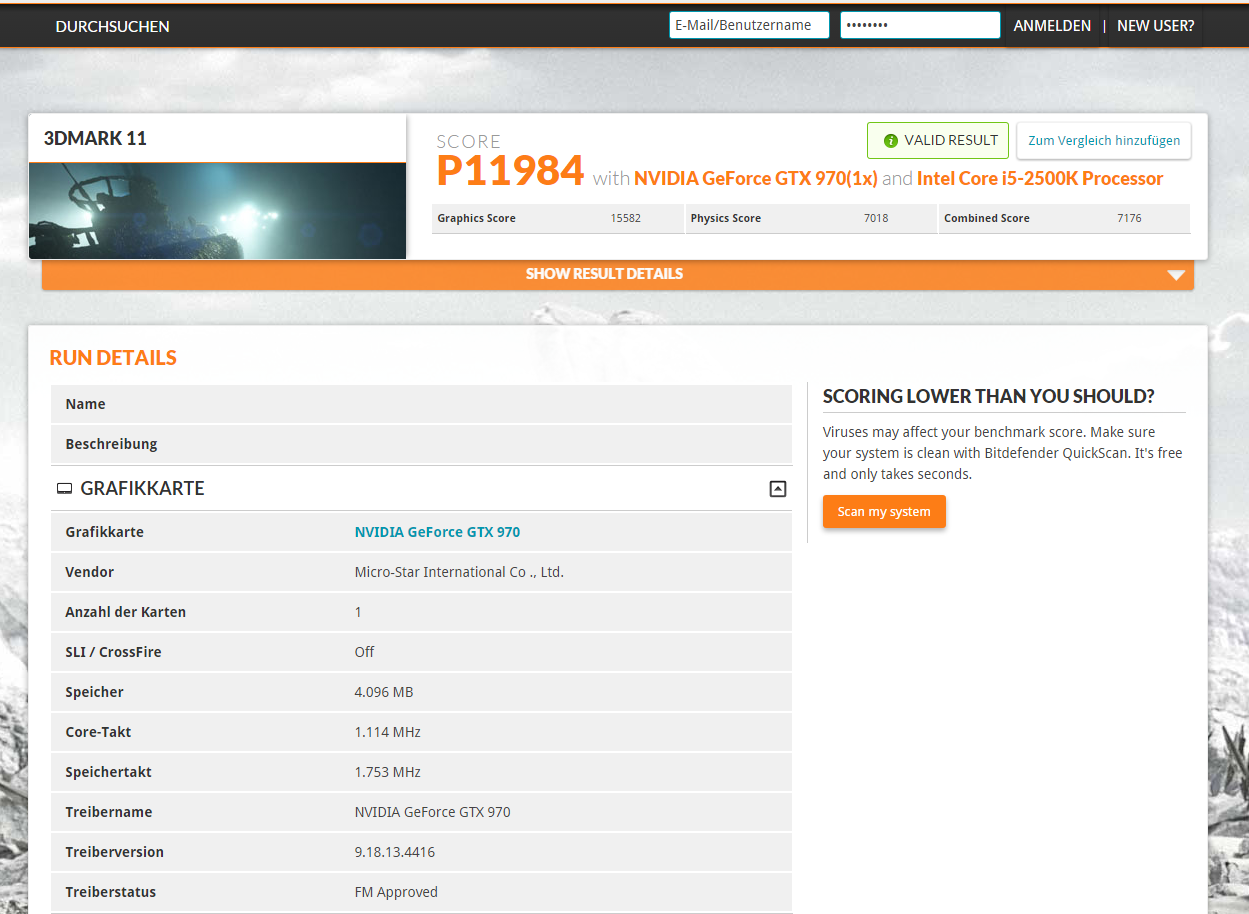Screen dimensions: 1249x914
Task: Click the Anmelden login button
Action: pyautogui.click(x=1052, y=26)
